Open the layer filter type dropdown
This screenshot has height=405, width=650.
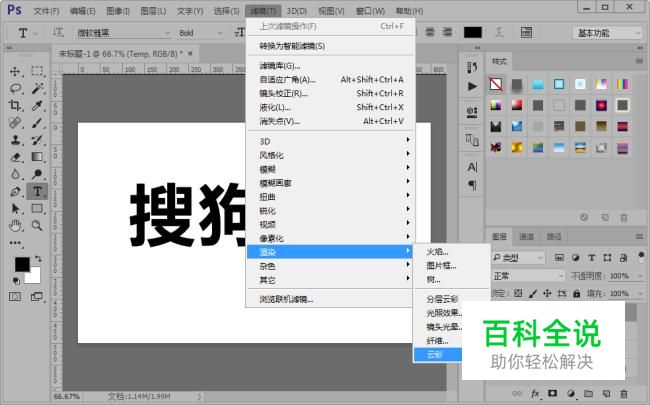pyautogui.click(x=518, y=258)
